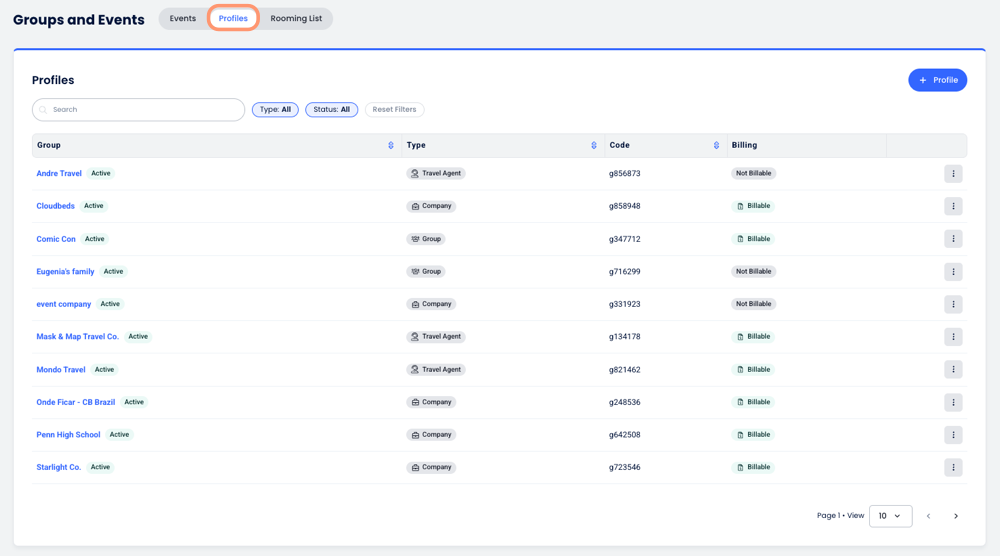
Task: Click sort icon in Code column header
Action: click(716, 146)
